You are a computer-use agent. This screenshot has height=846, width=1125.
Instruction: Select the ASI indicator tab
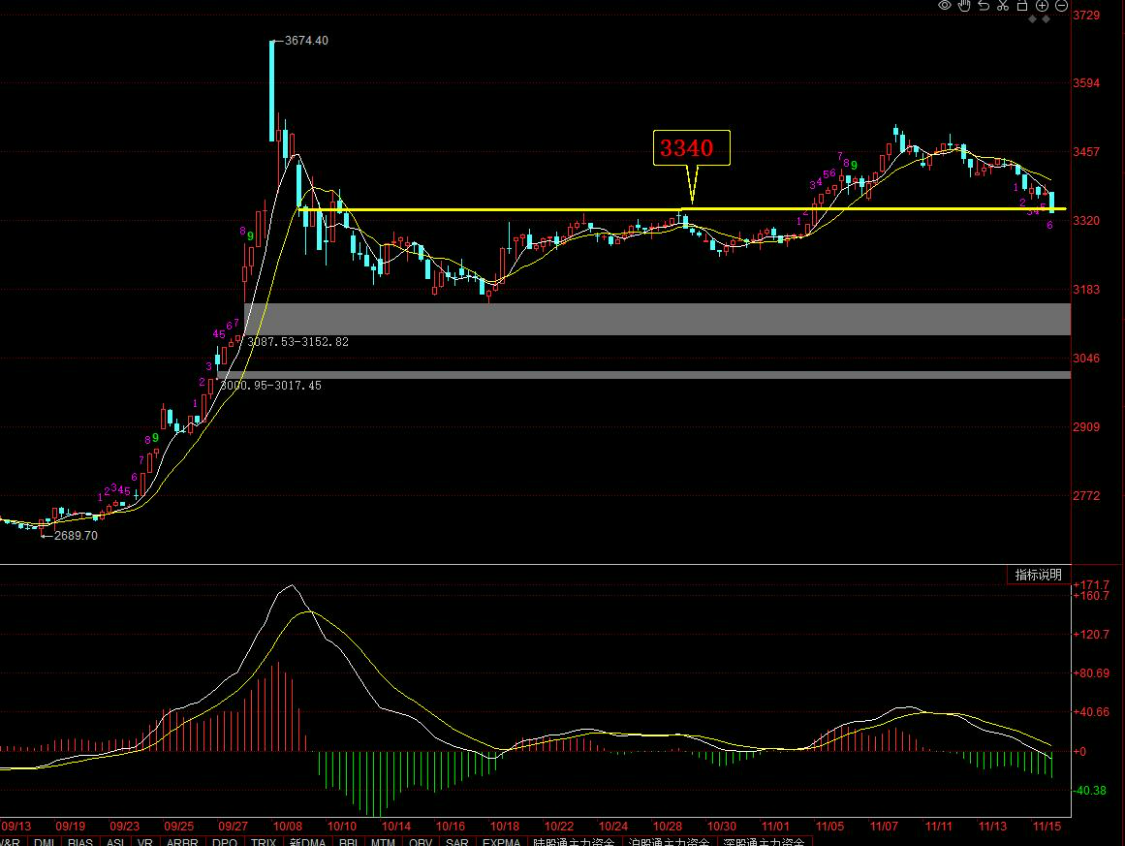click(115, 841)
